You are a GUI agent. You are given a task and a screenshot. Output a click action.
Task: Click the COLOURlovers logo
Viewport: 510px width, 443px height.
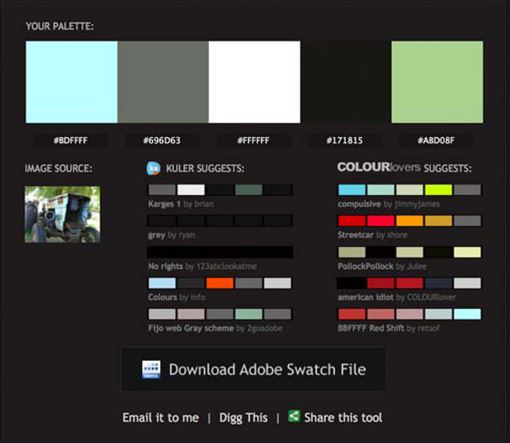(378, 167)
